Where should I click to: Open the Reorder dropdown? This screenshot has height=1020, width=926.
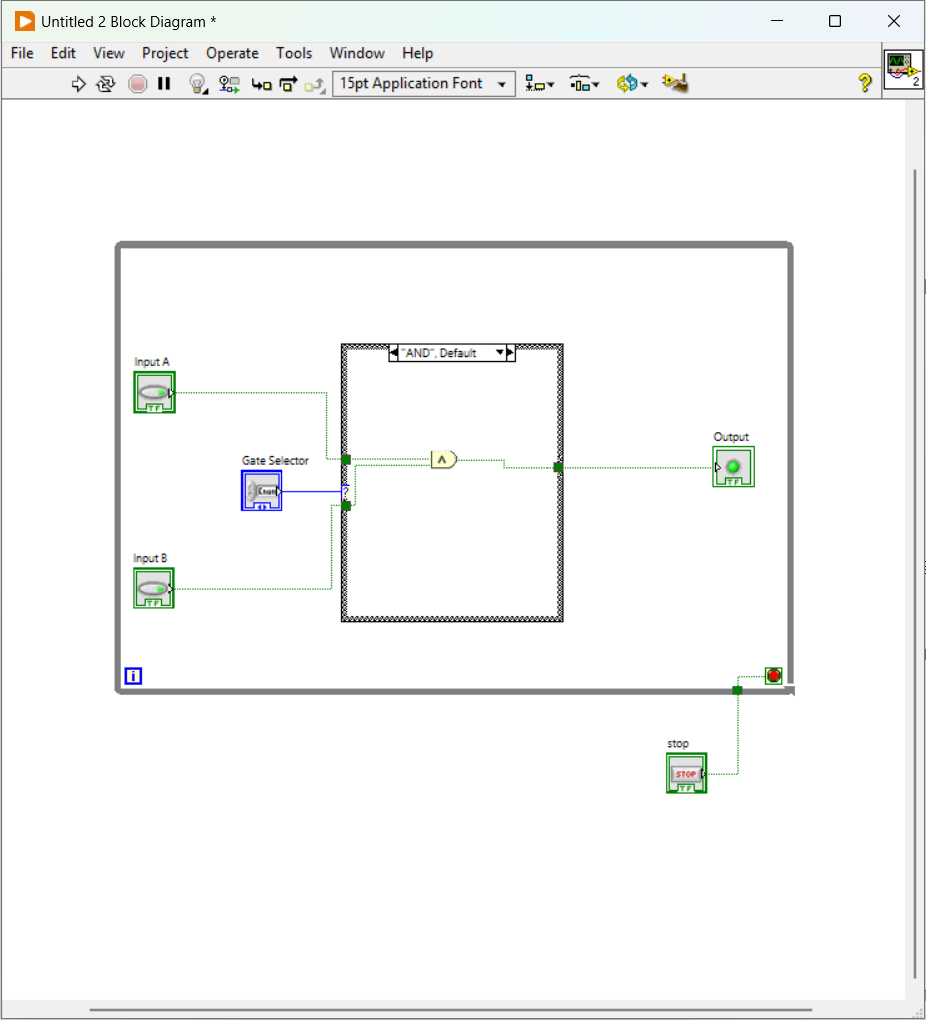(632, 84)
